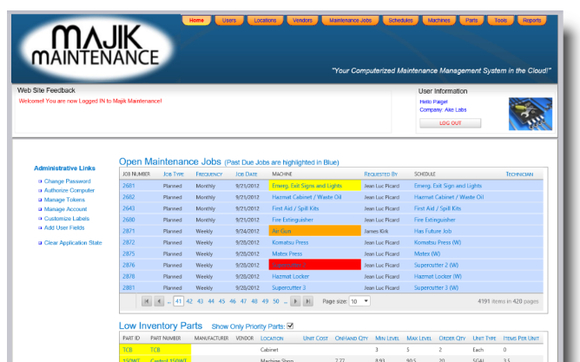Screen dimensions: 580x362
Task: Open Authorize Computer link
Action: (69, 190)
